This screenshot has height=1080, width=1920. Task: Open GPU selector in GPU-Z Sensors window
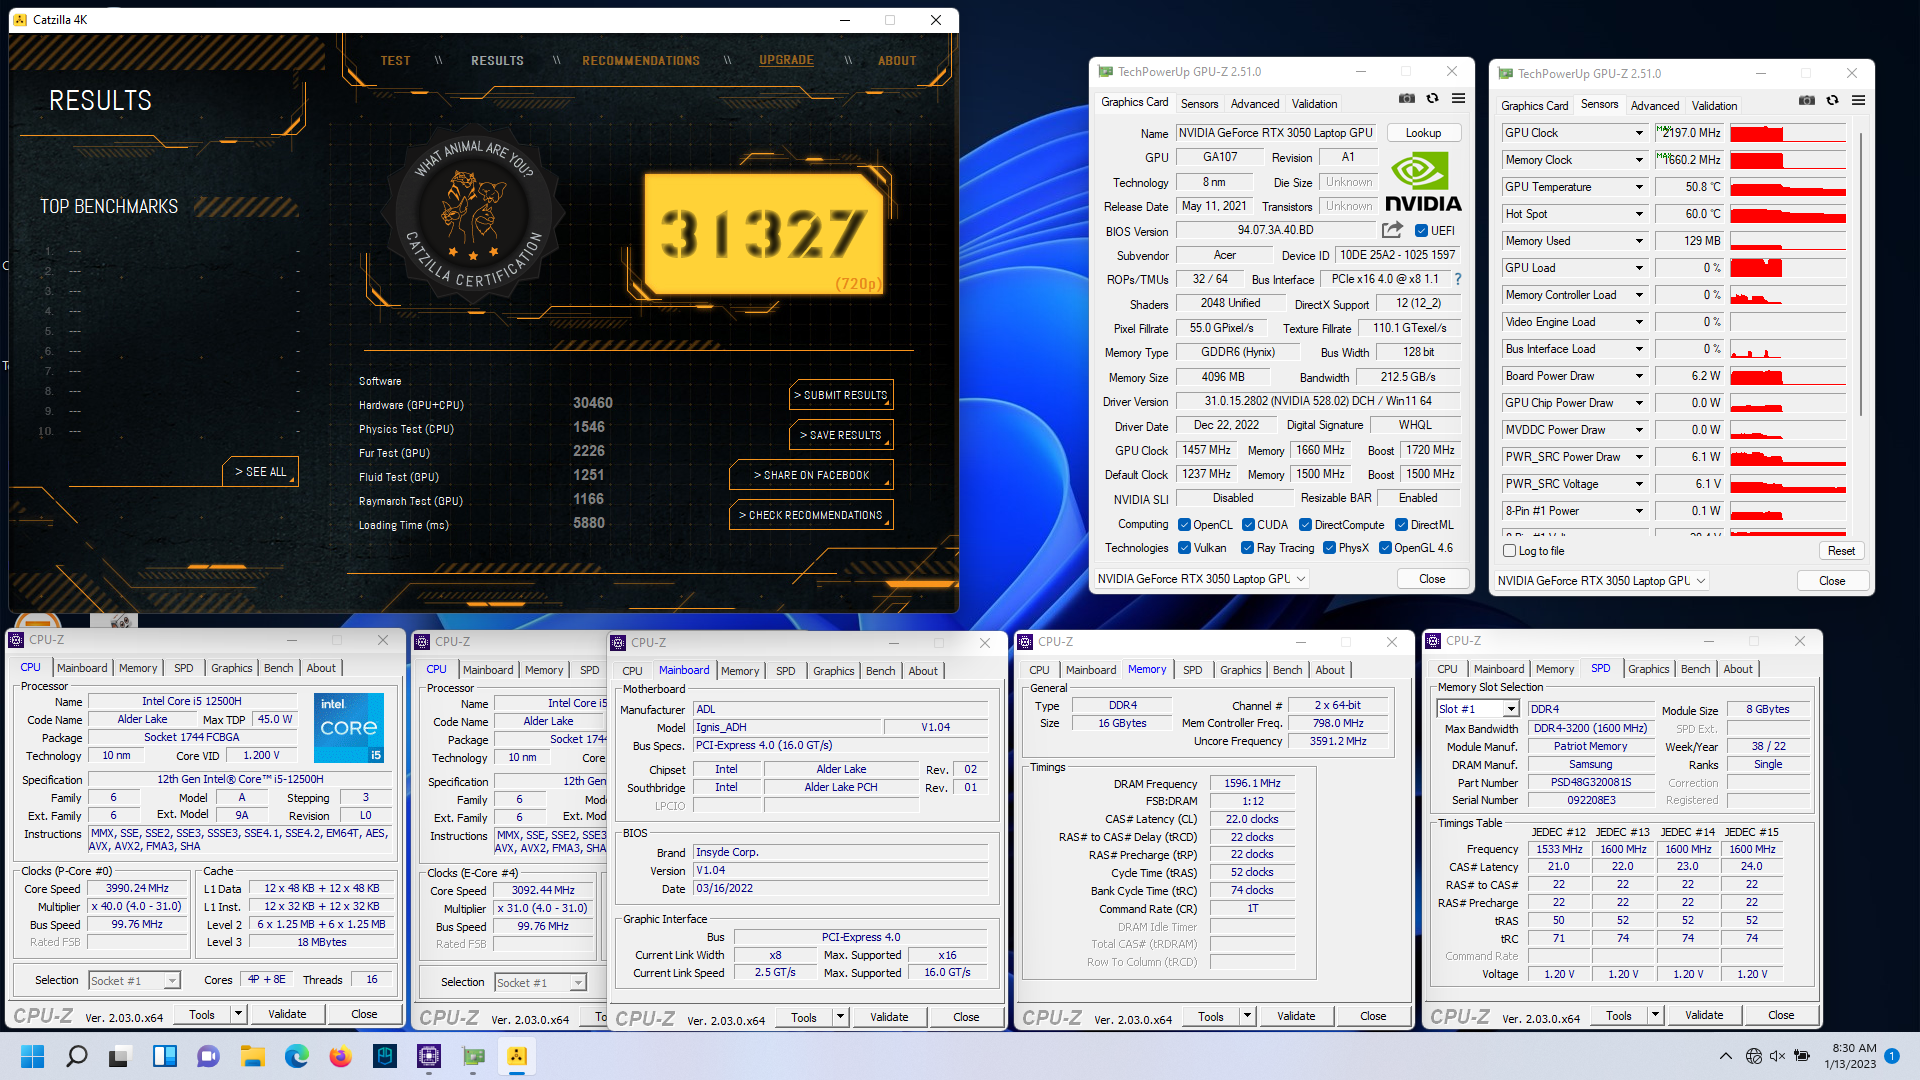[1601, 581]
